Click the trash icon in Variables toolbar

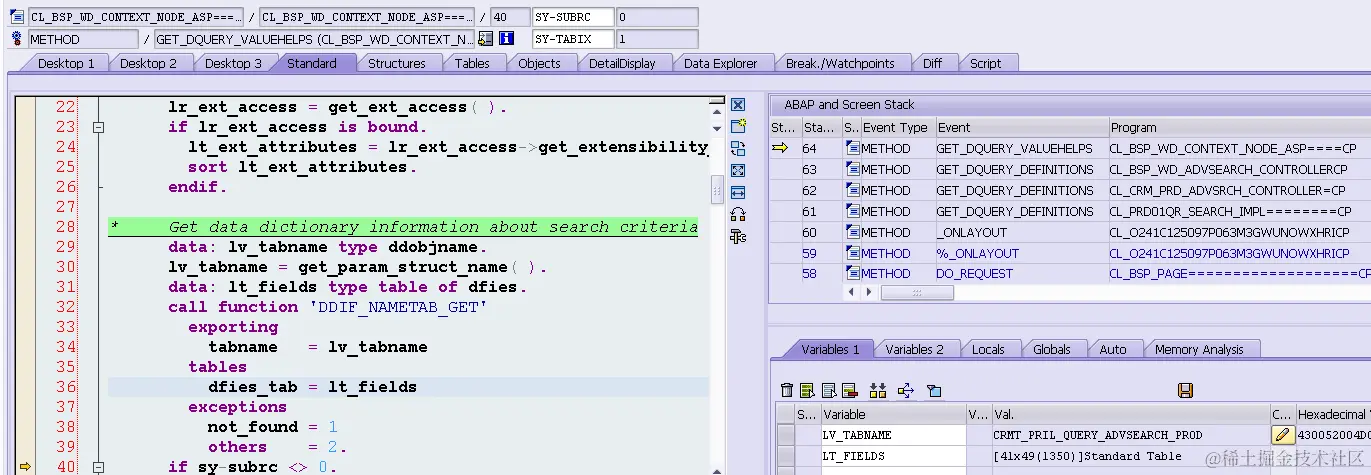click(x=787, y=390)
